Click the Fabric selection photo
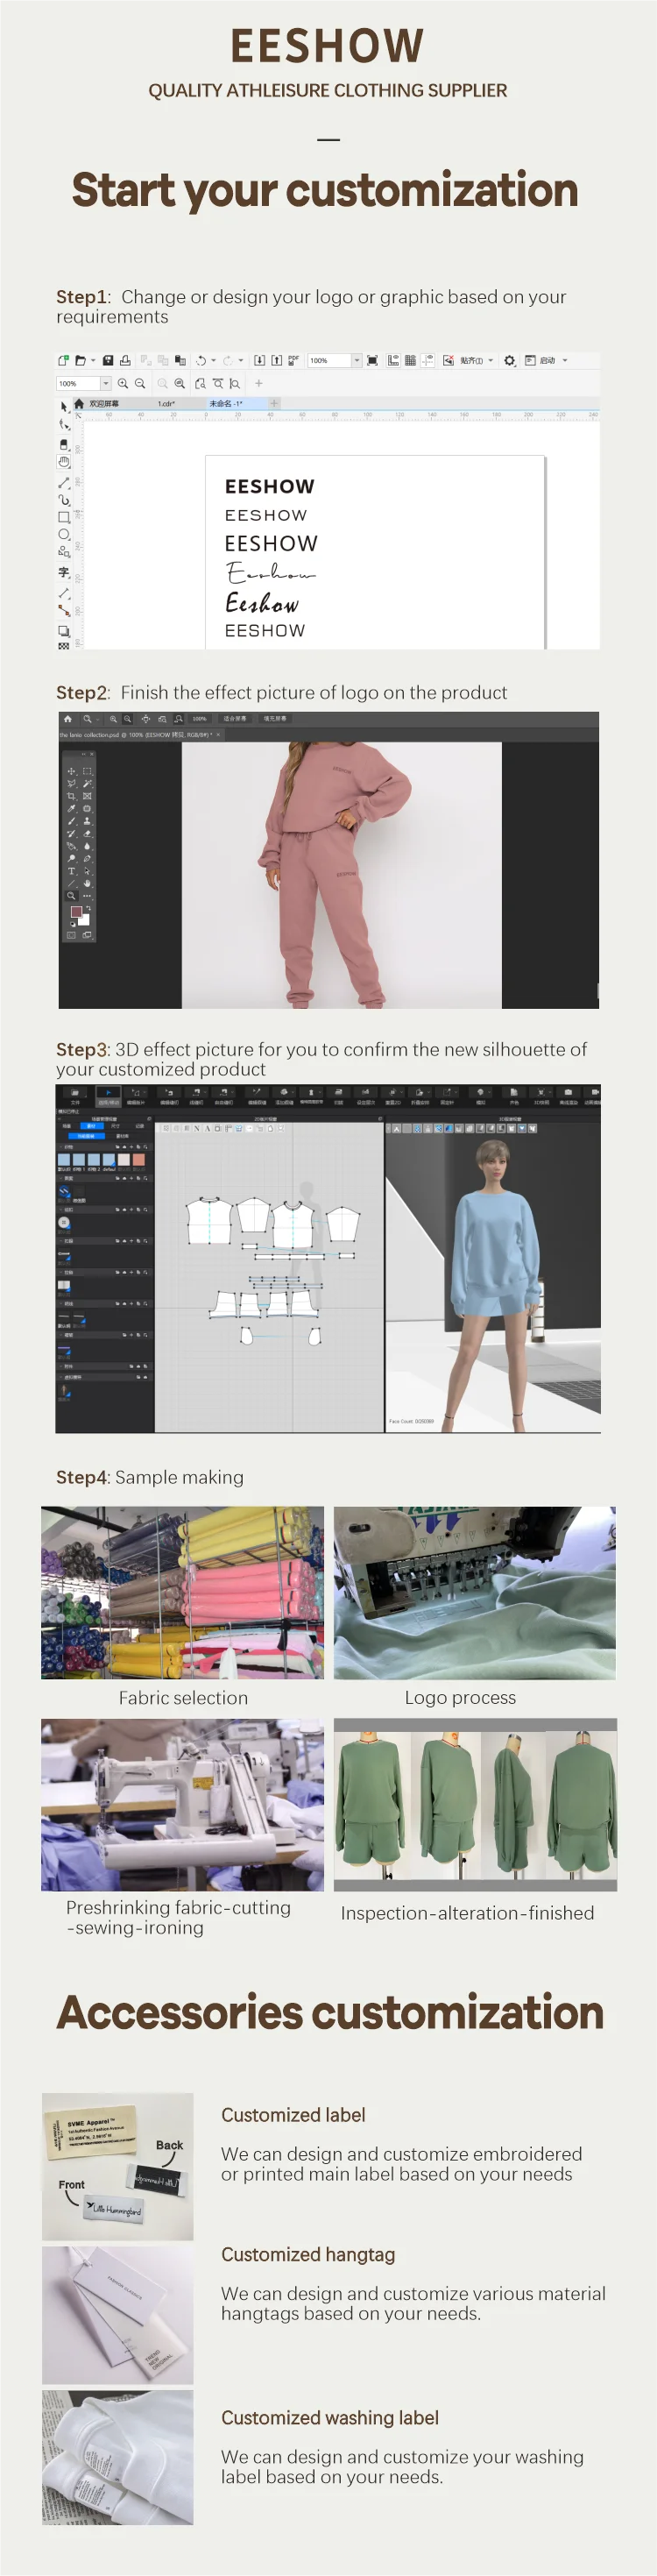 click(x=182, y=1592)
